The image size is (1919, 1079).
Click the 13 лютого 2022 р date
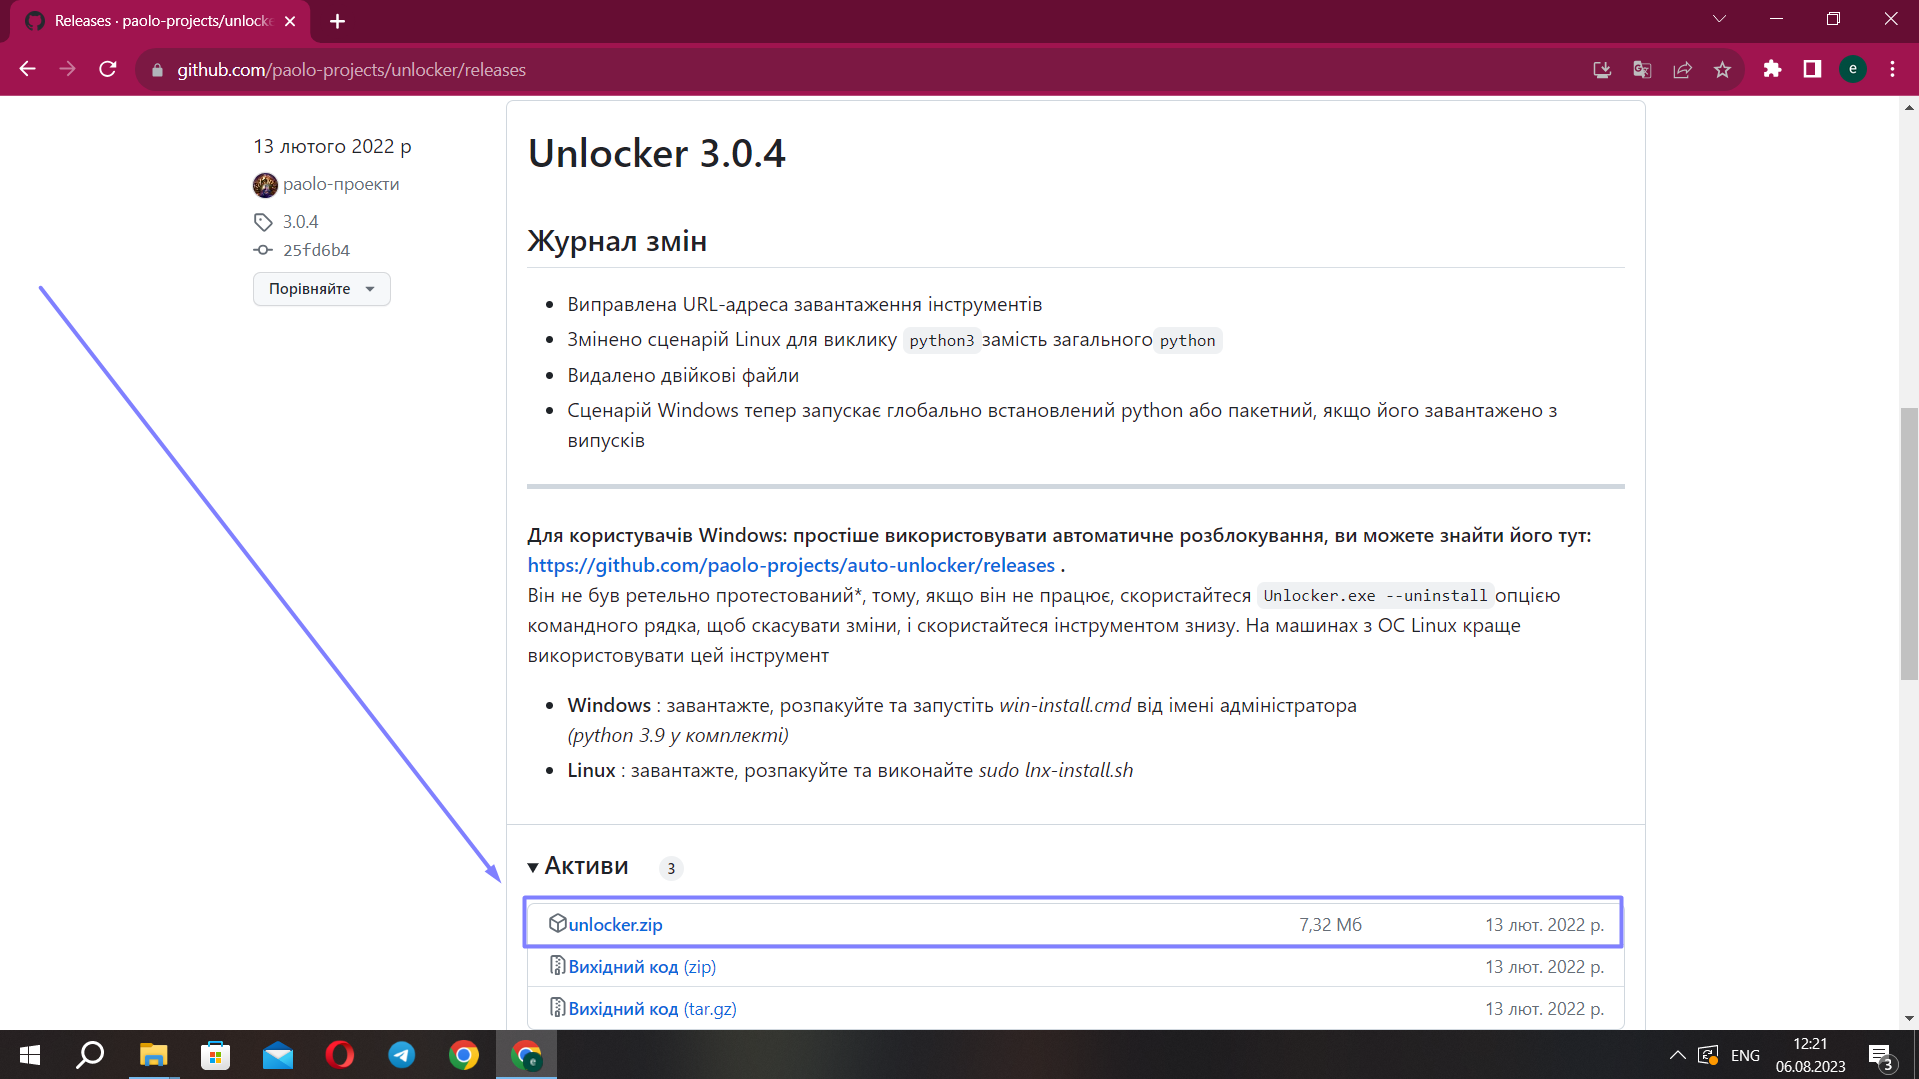pos(332,147)
